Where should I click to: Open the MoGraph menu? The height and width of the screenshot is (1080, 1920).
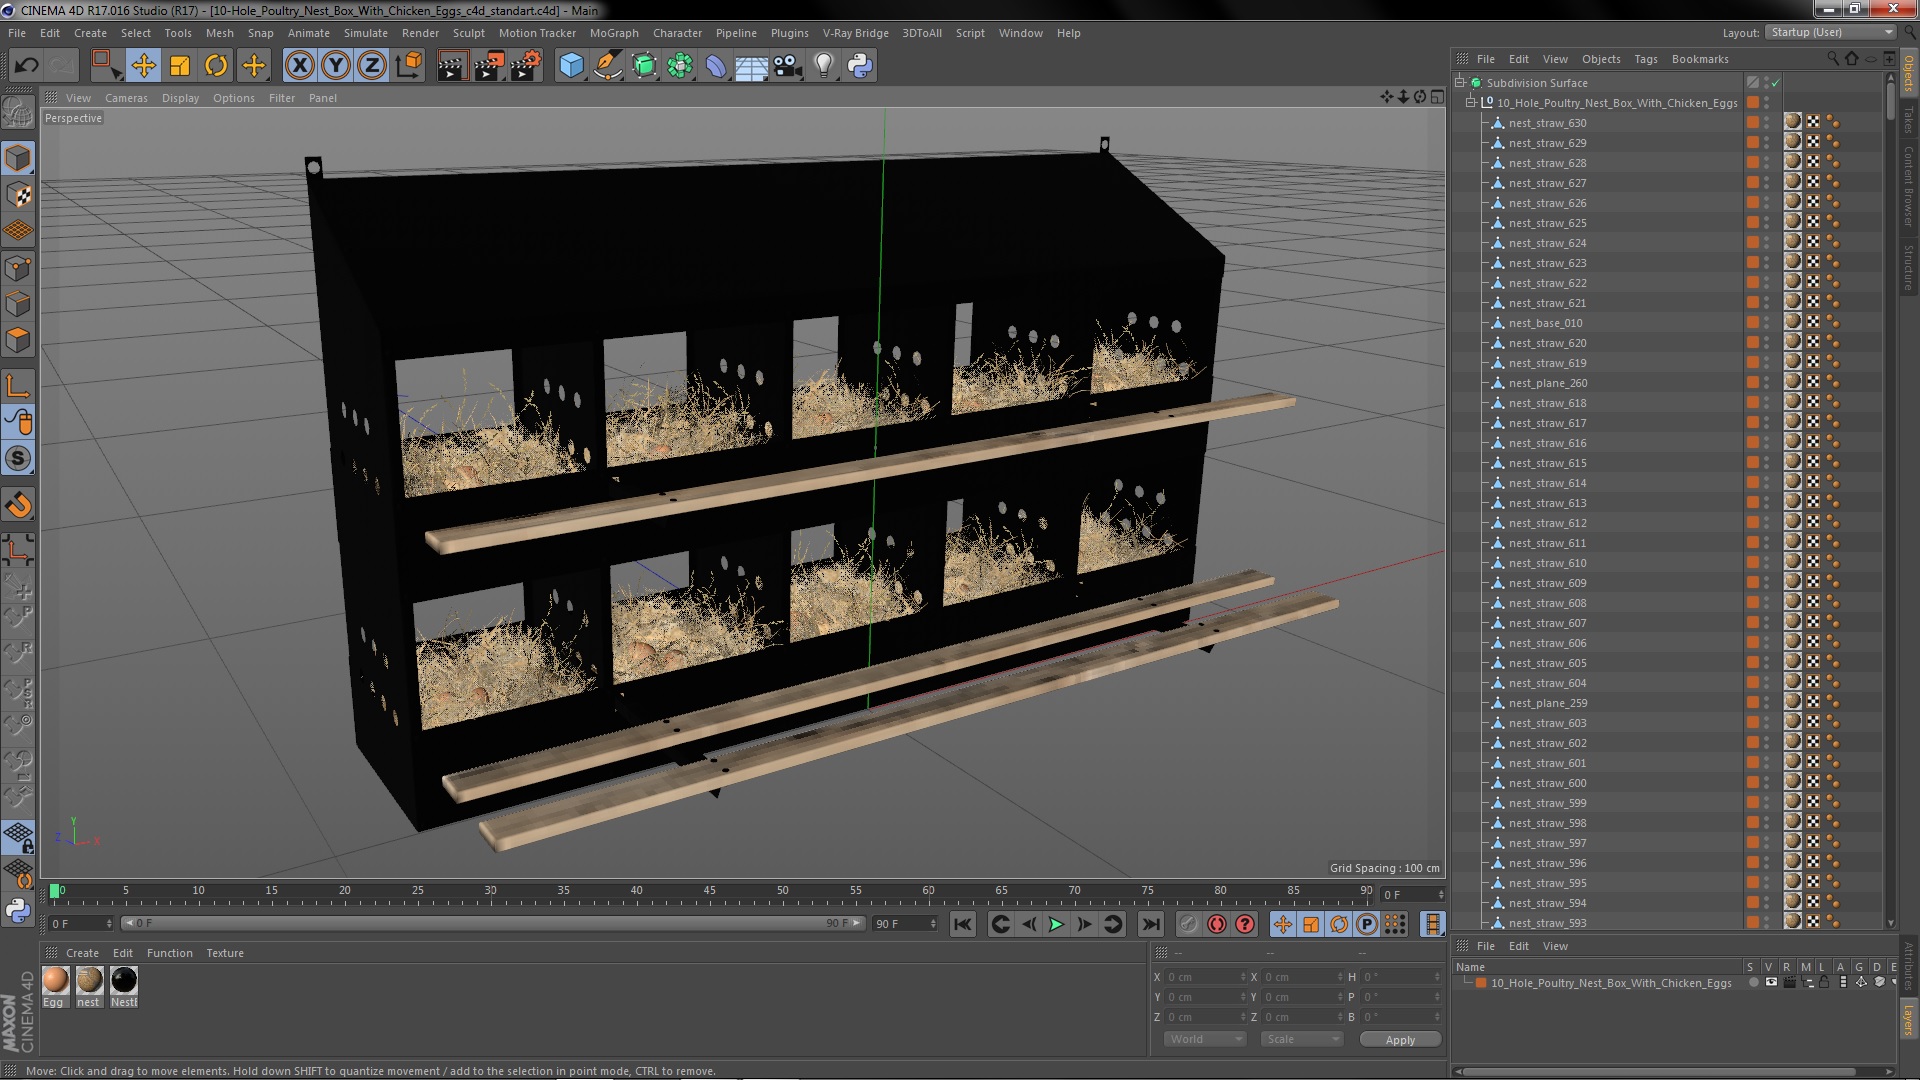point(613,33)
